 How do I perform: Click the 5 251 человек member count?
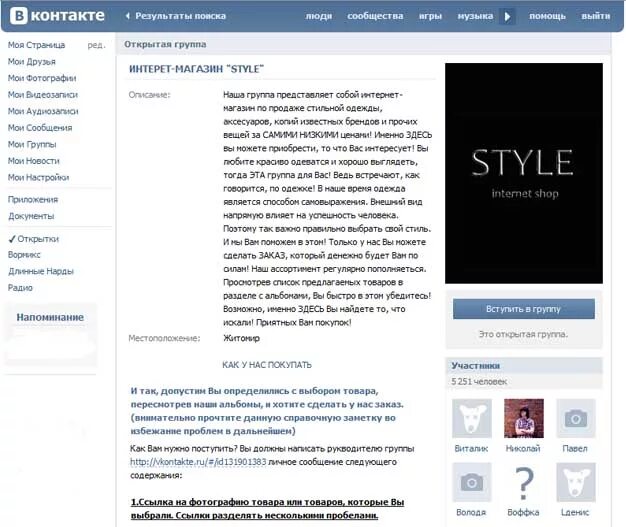(479, 381)
